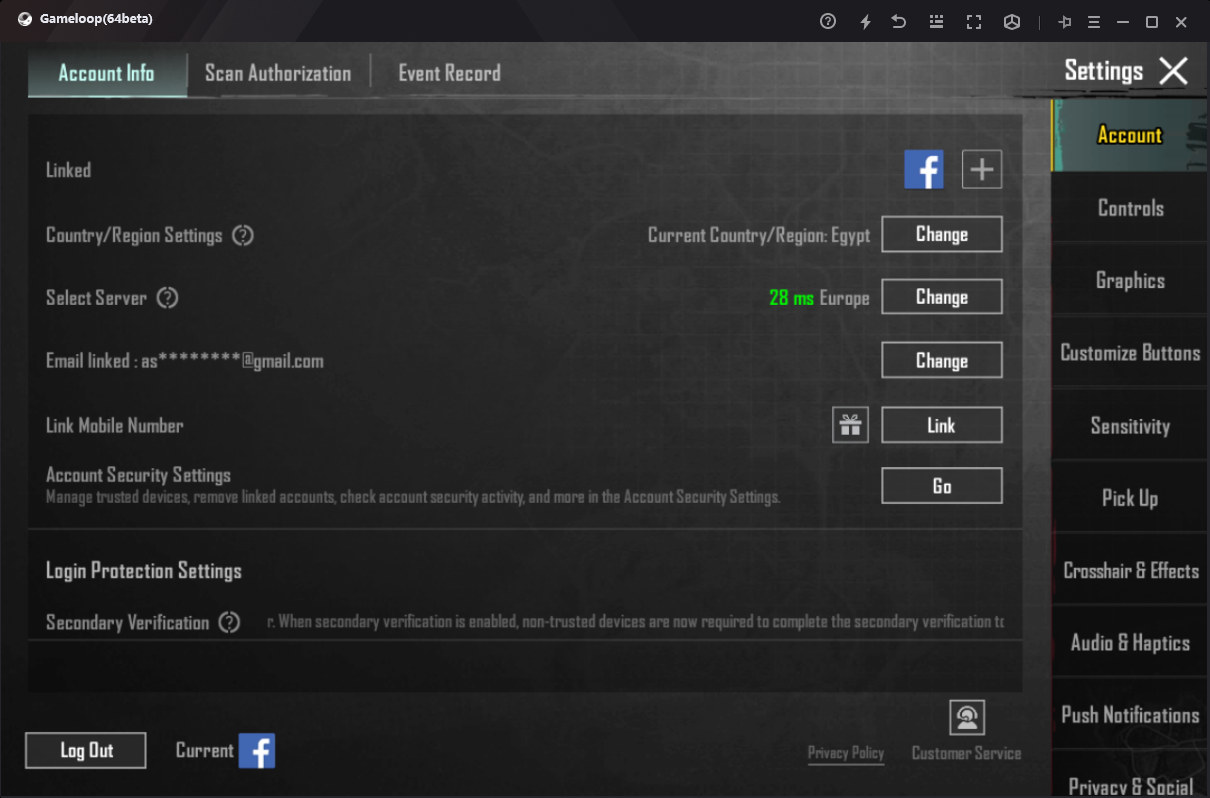This screenshot has height=798, width=1210.
Task: Open Controls settings category
Action: click(x=1130, y=208)
